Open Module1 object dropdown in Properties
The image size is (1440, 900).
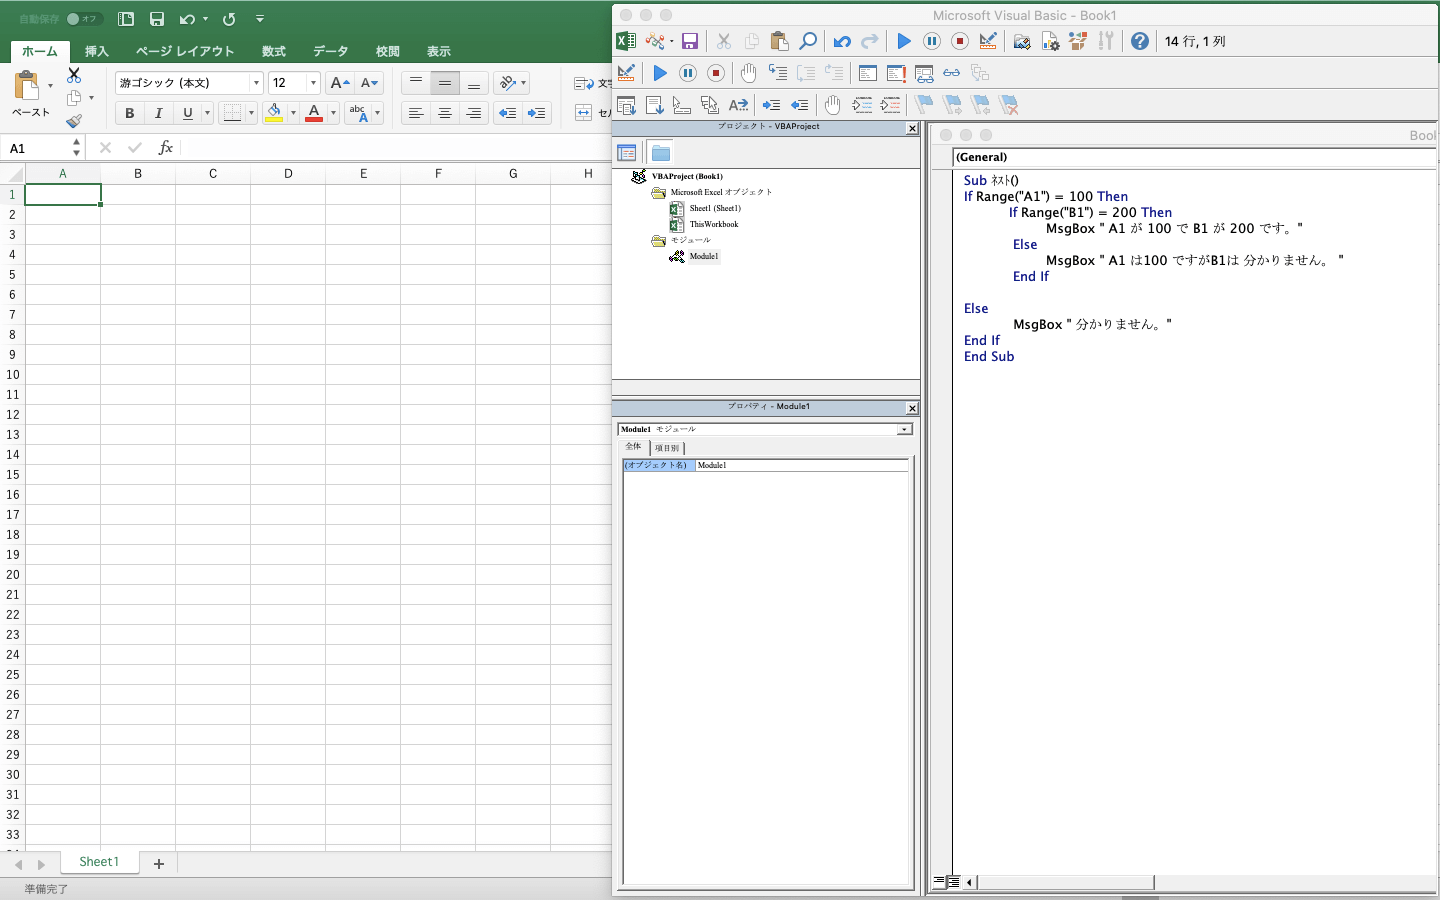(x=904, y=429)
